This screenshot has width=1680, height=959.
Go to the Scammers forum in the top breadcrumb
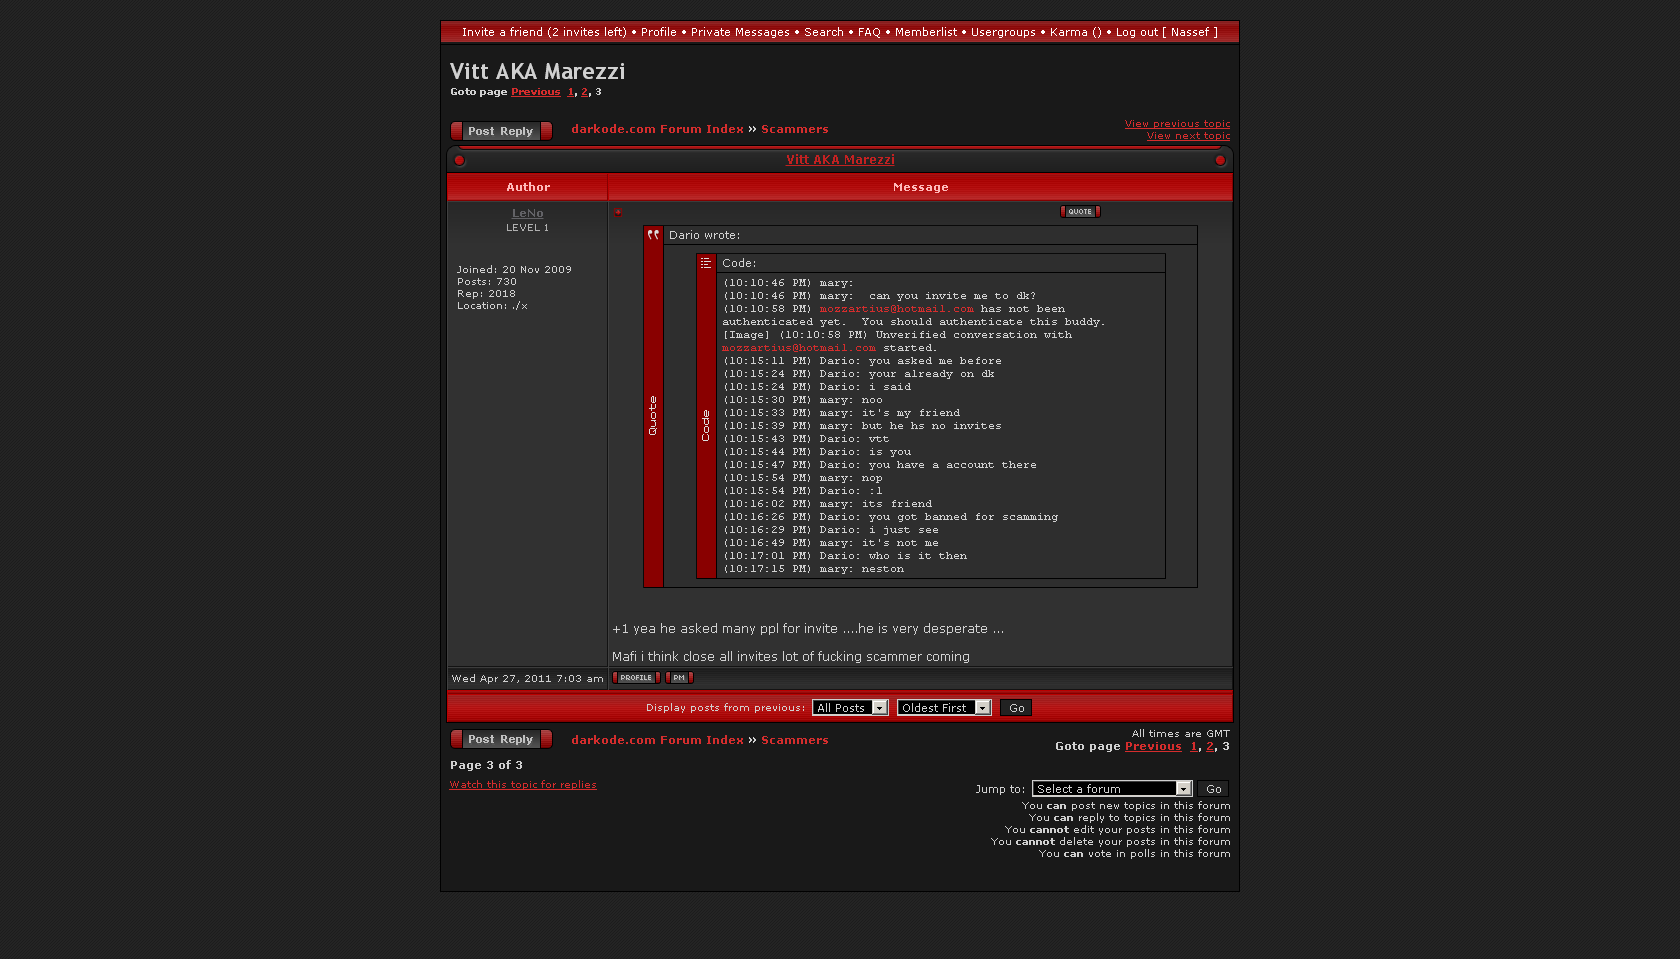pyautogui.click(x=794, y=129)
